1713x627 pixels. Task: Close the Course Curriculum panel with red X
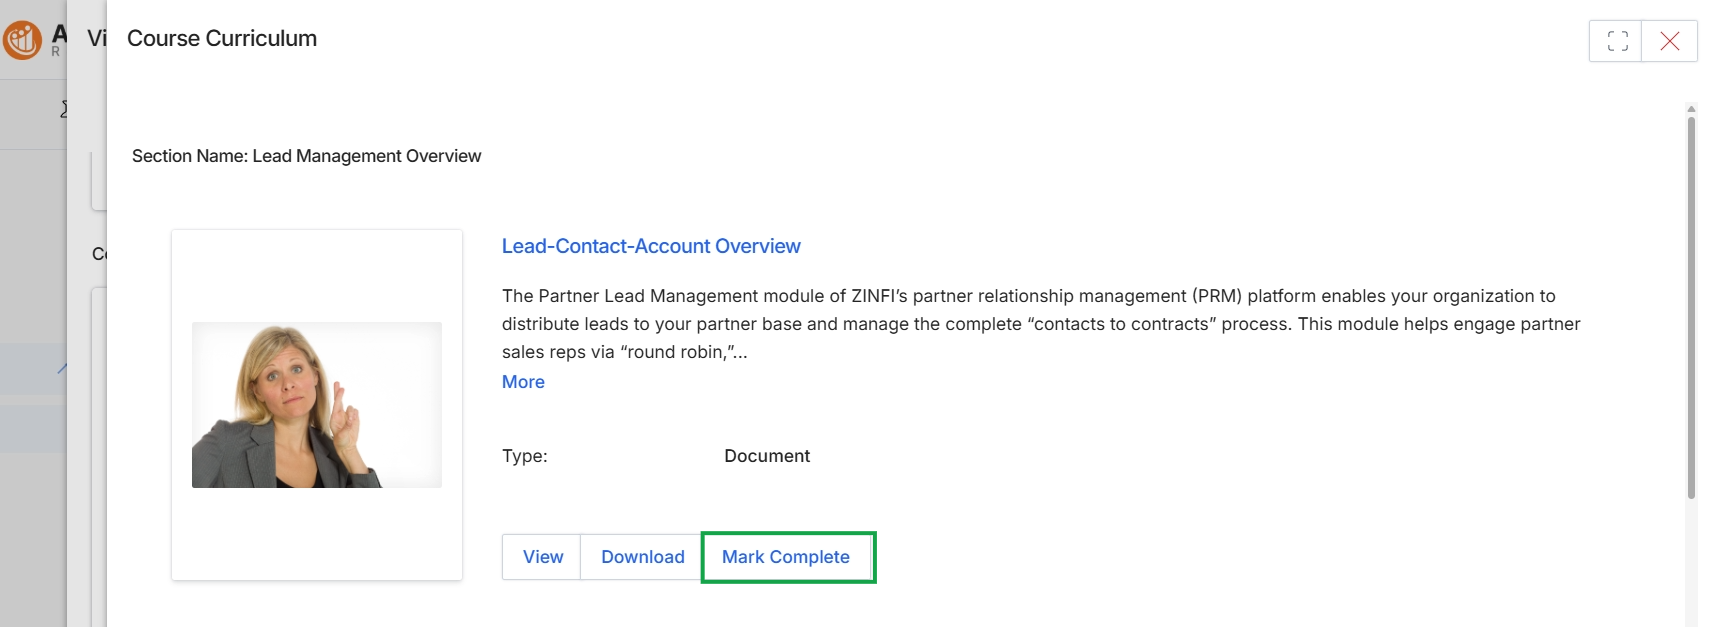coord(1669,41)
